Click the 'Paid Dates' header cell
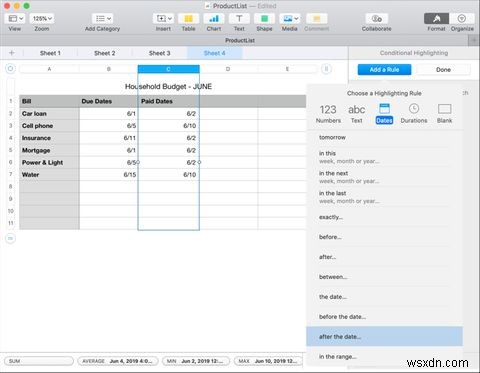This screenshot has width=480, height=373. (x=169, y=101)
